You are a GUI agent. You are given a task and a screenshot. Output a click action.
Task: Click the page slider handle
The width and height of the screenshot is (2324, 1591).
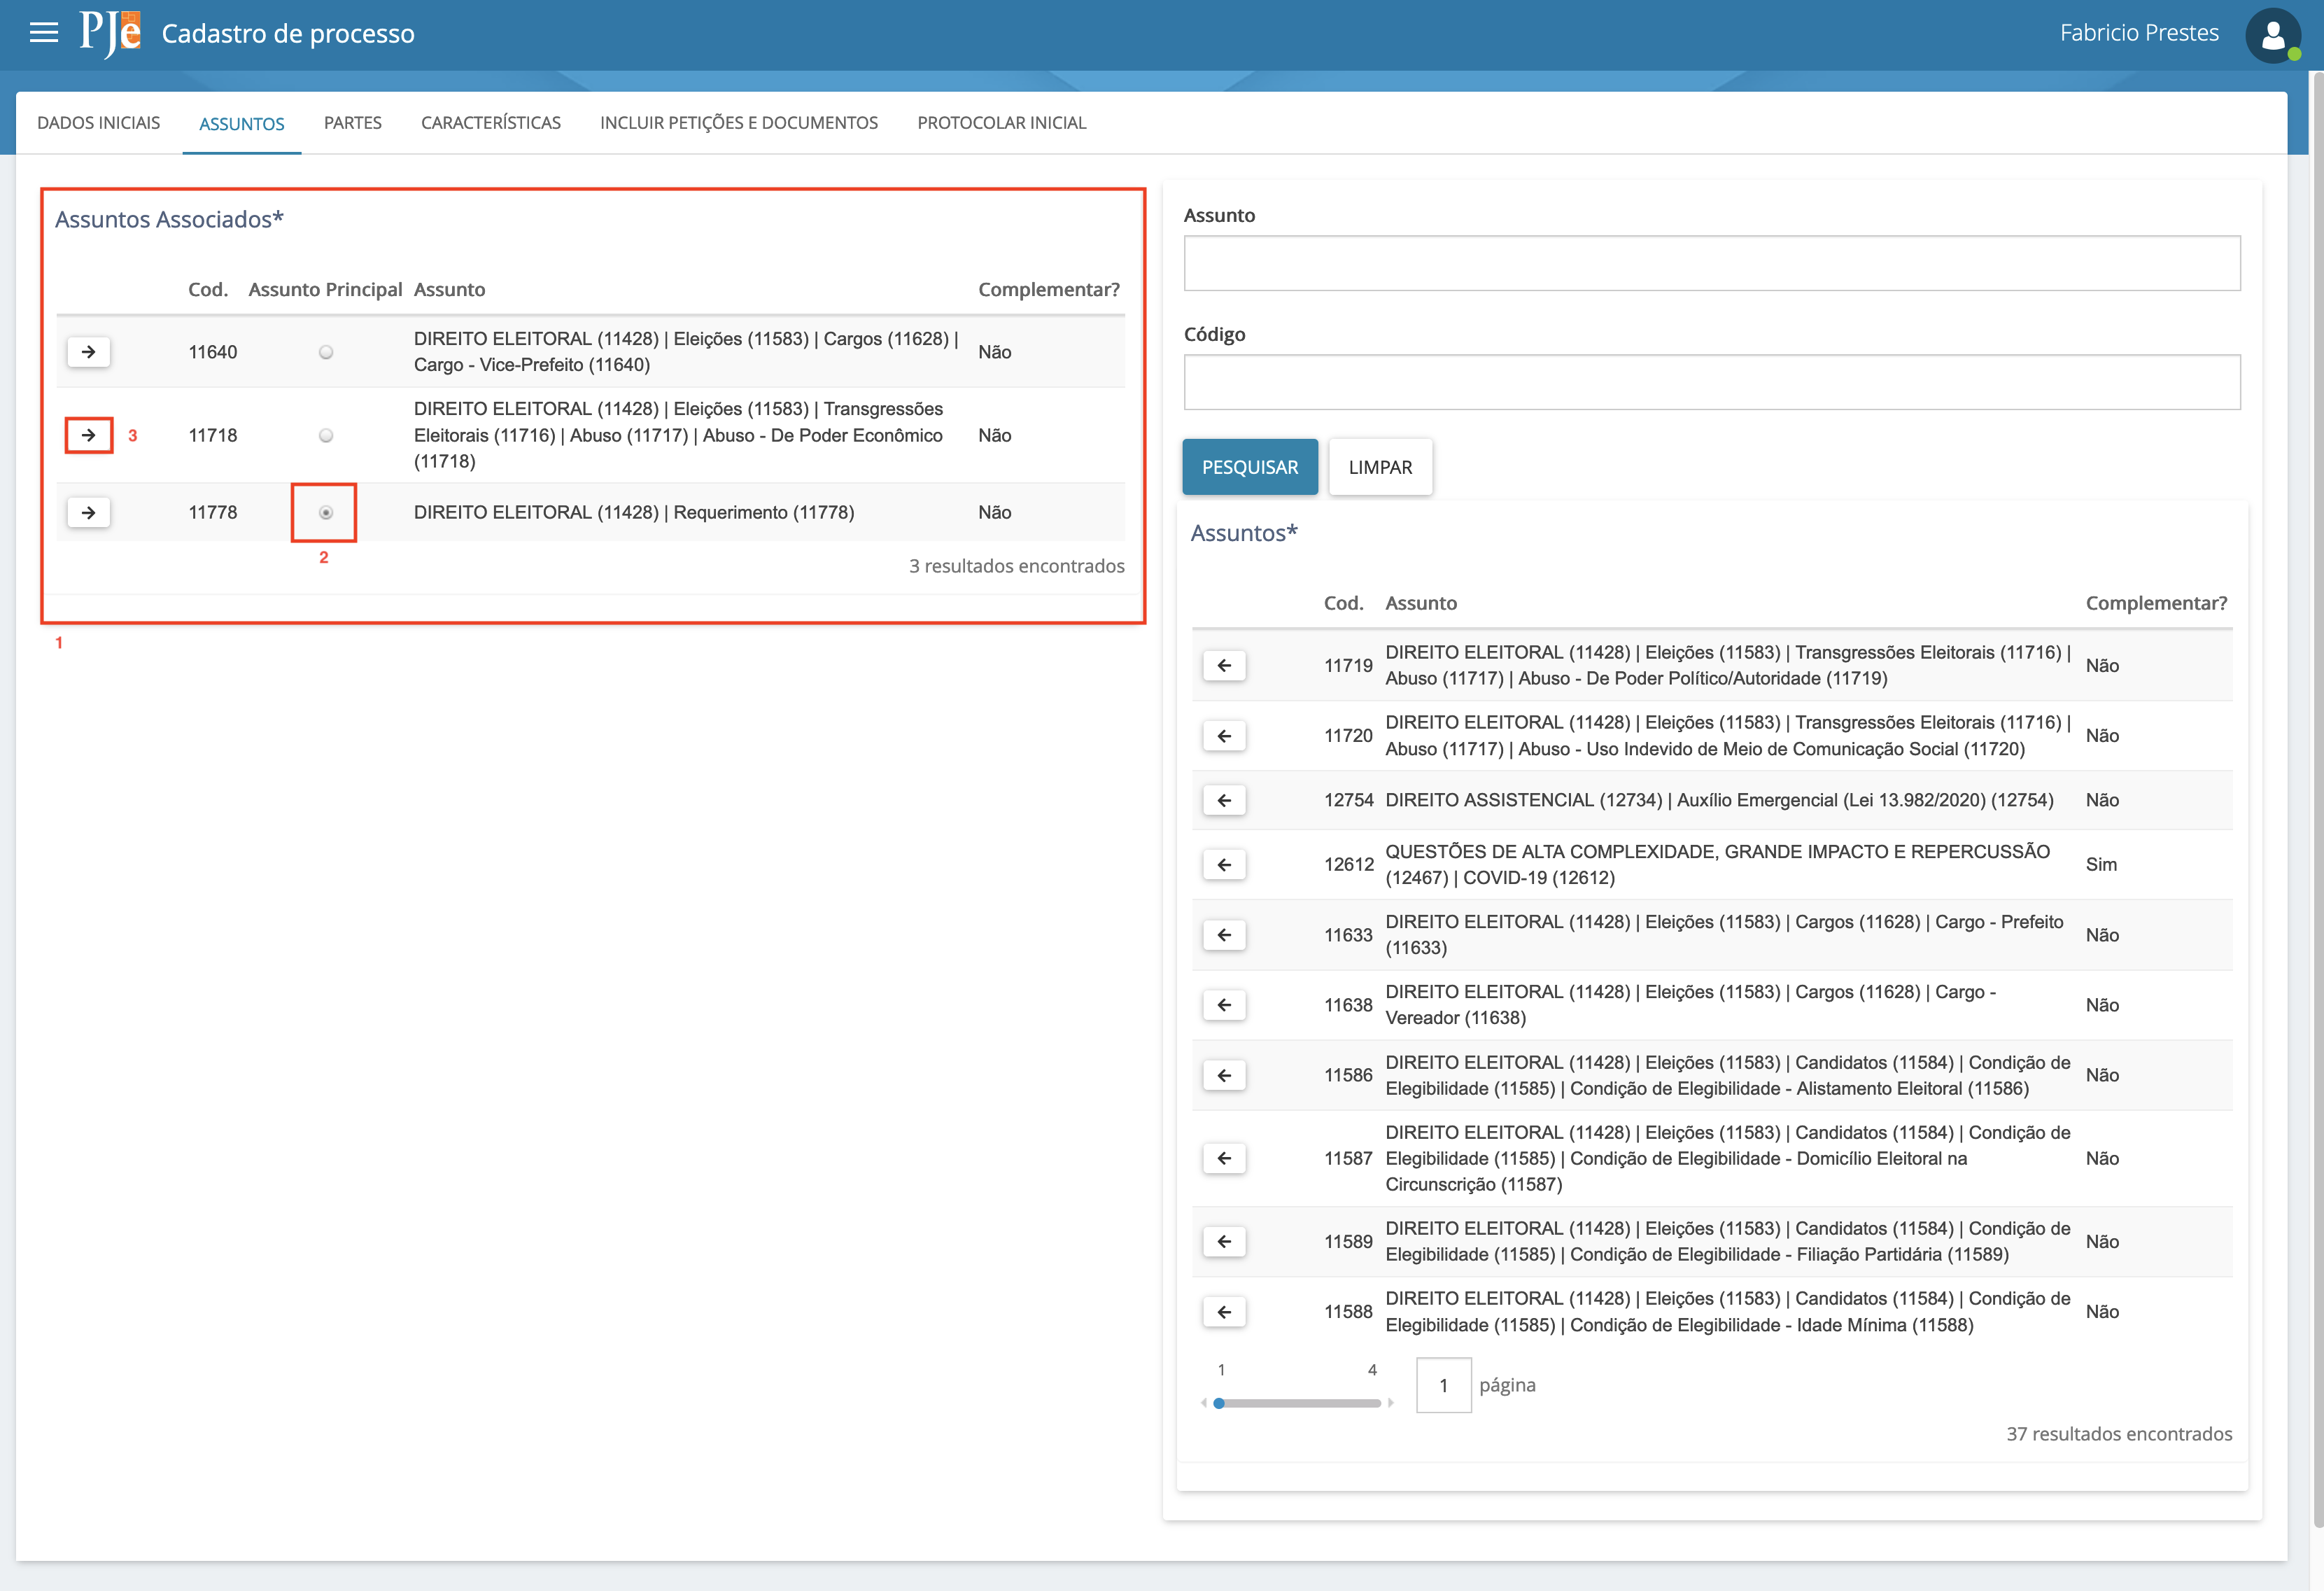[1219, 1403]
